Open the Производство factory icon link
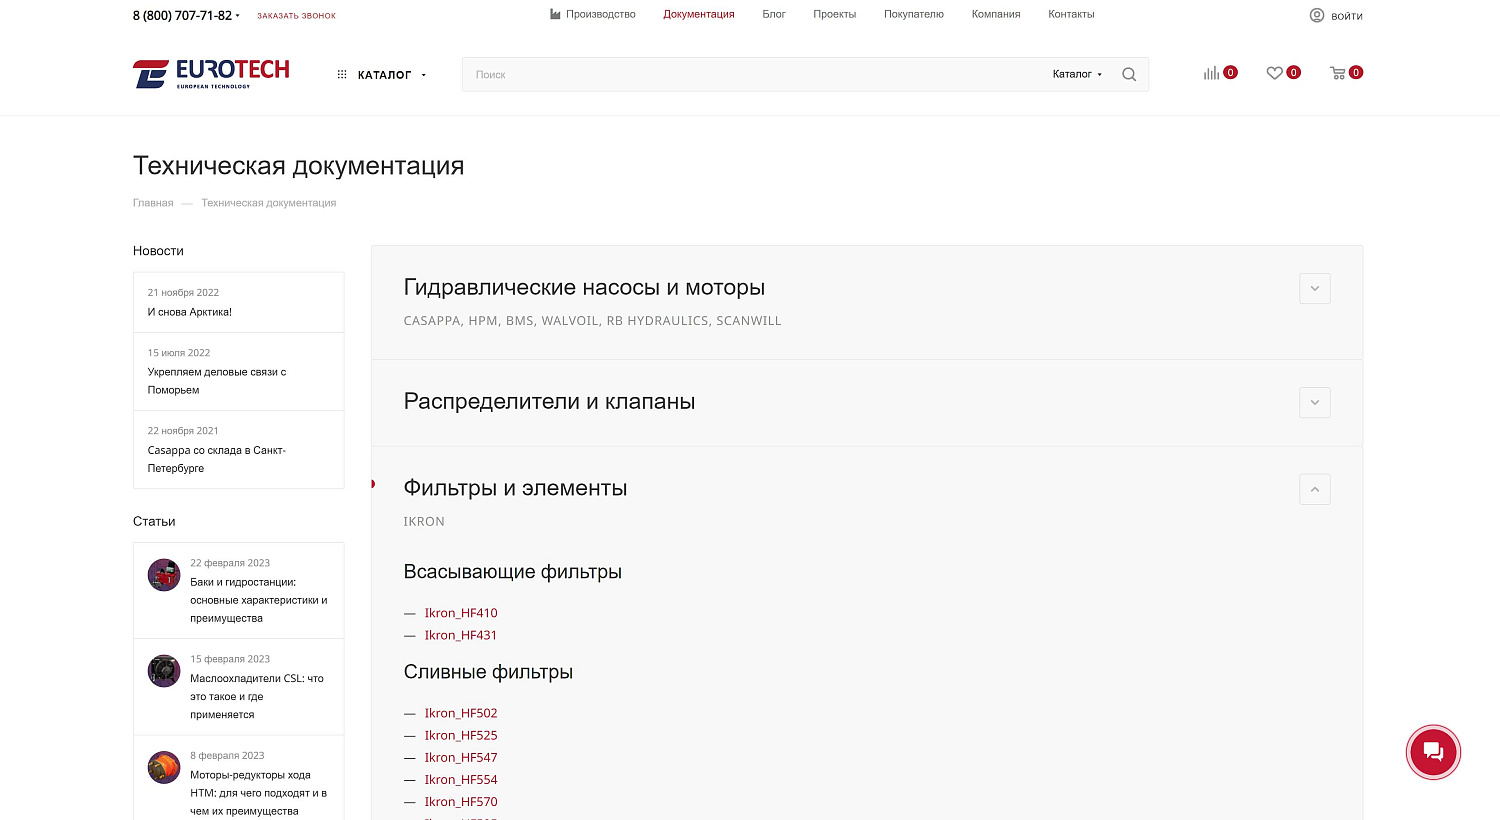 [555, 14]
